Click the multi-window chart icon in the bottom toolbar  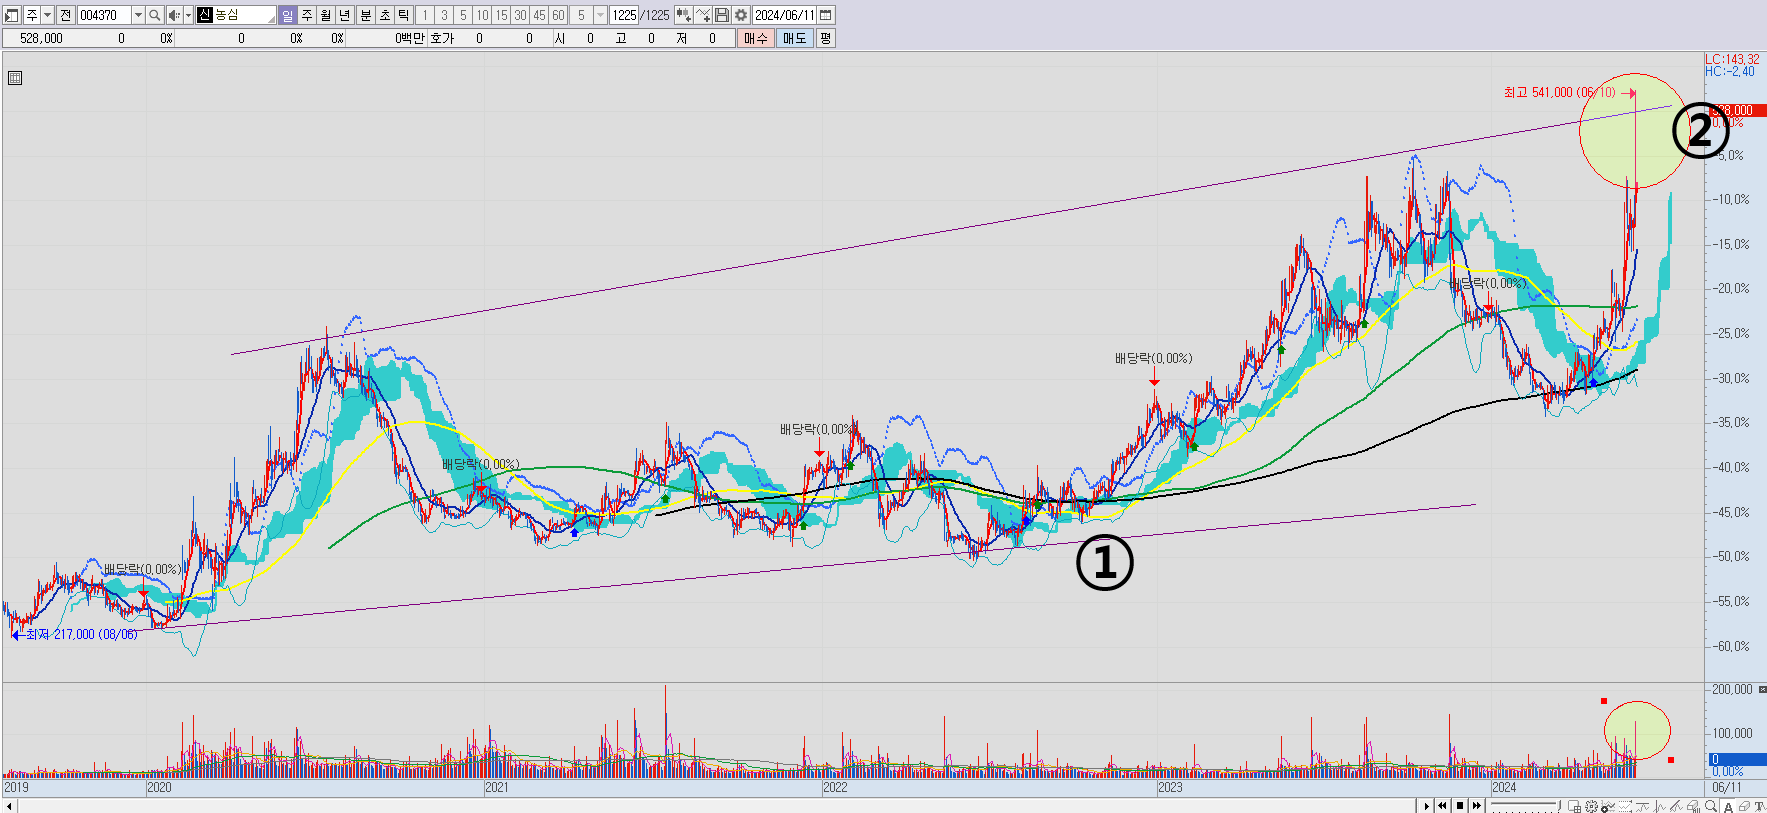(1574, 805)
